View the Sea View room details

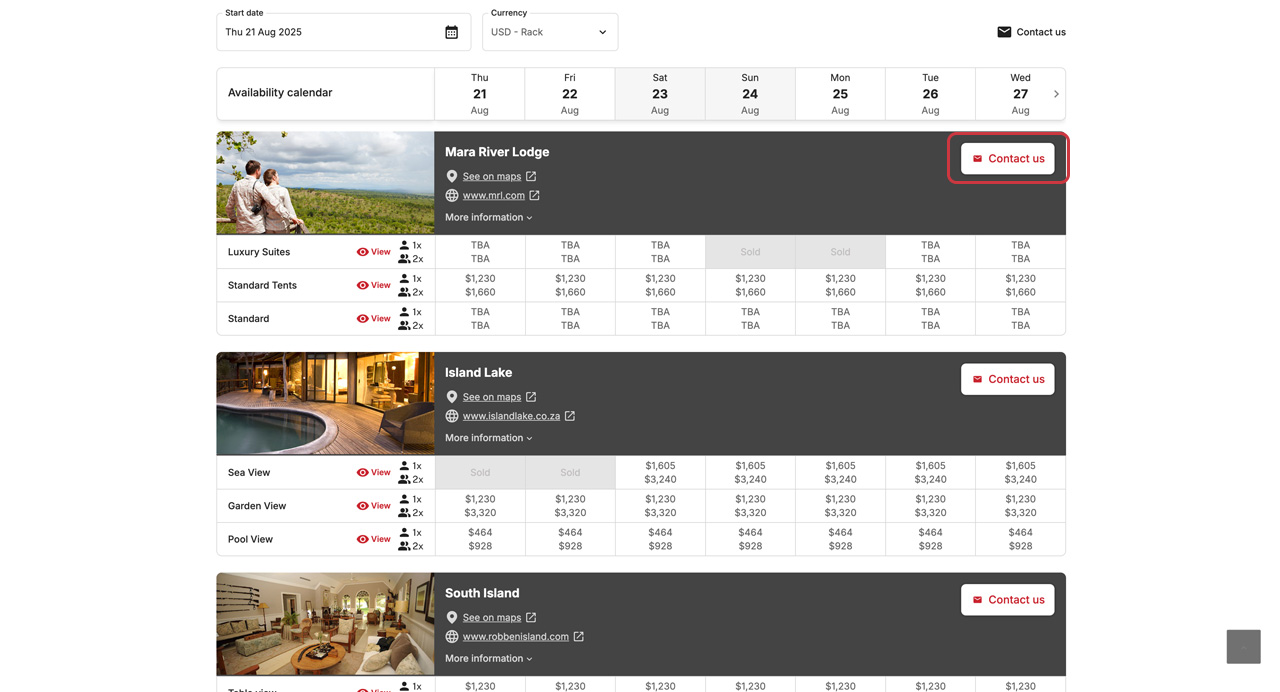(x=373, y=473)
